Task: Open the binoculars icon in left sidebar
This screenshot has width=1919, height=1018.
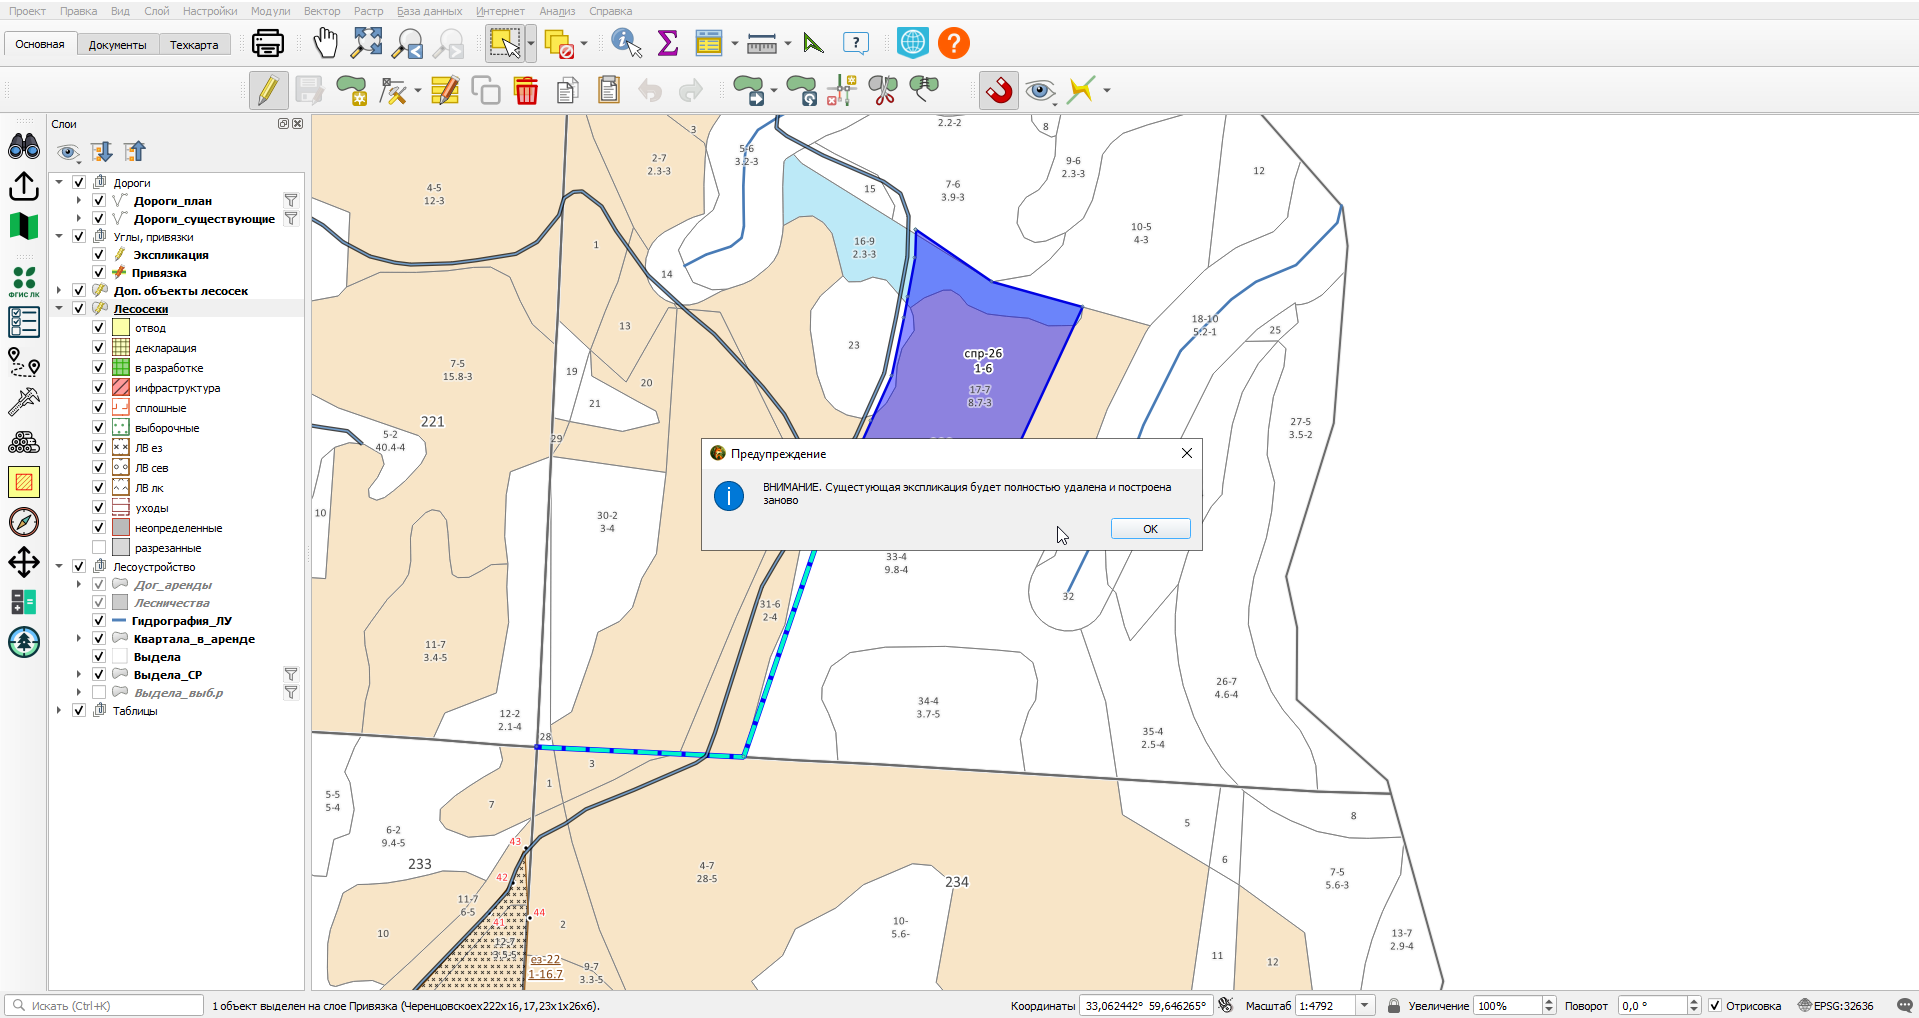Action: coord(24,146)
